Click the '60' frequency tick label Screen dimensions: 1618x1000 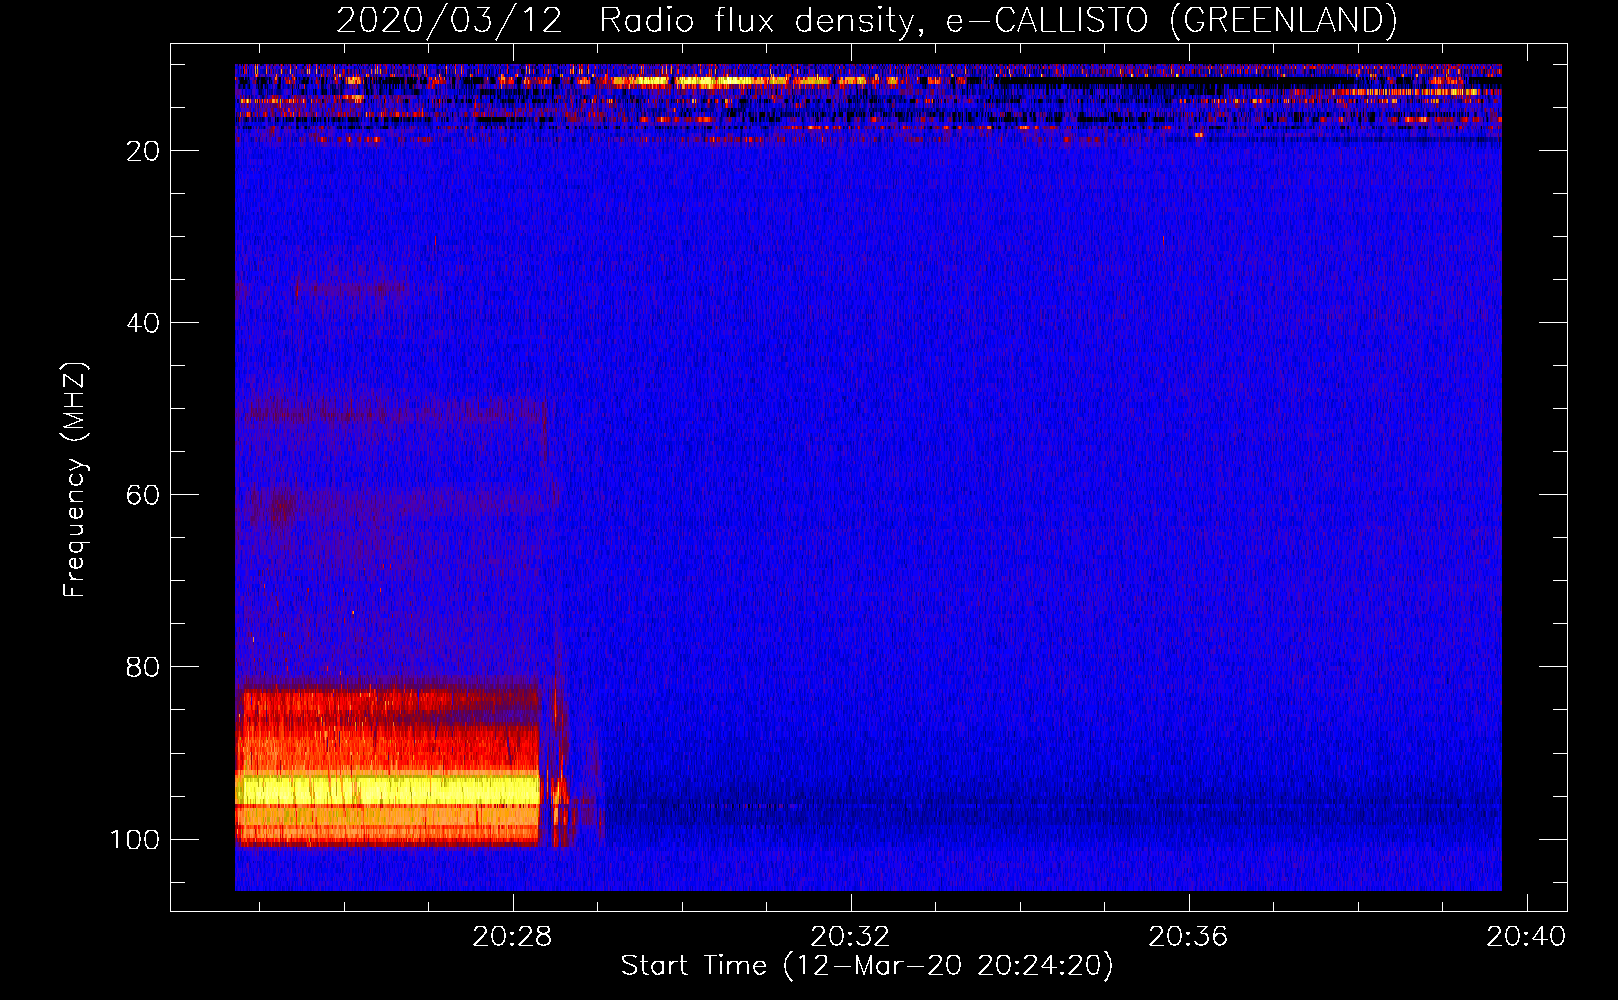[x=144, y=495]
